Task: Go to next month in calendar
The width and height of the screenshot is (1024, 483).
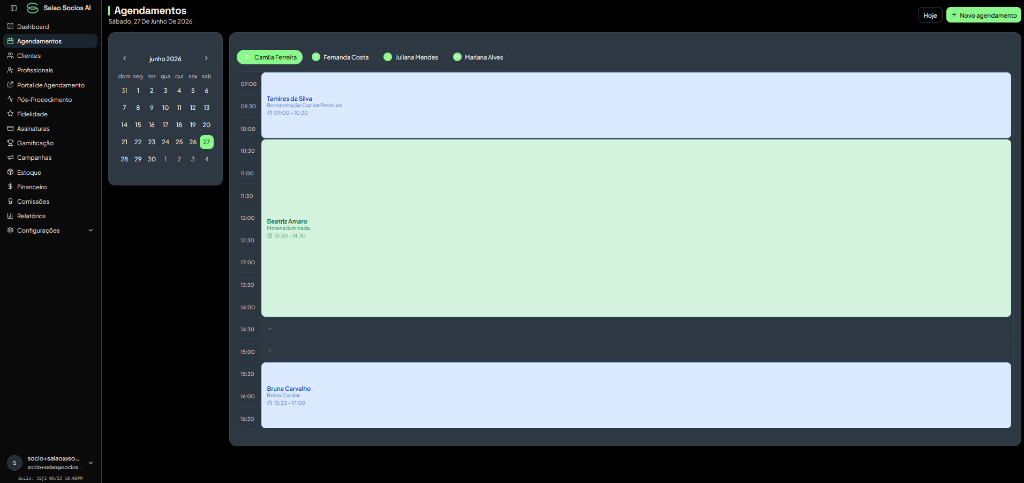Action: pyautogui.click(x=206, y=59)
